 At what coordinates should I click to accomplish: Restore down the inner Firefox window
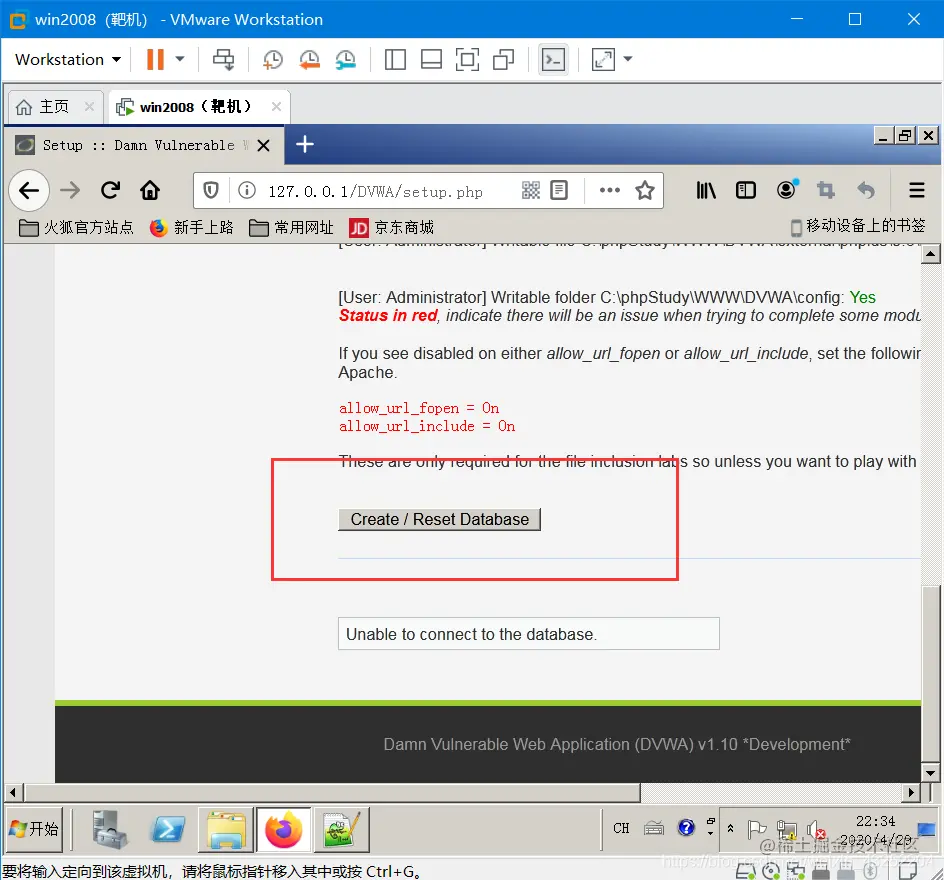pos(905,135)
